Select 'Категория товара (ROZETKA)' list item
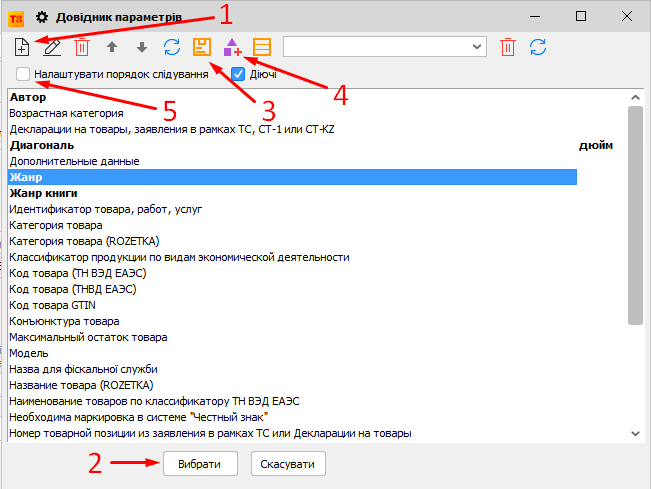Viewport: 651px width, 489px height. [84, 241]
